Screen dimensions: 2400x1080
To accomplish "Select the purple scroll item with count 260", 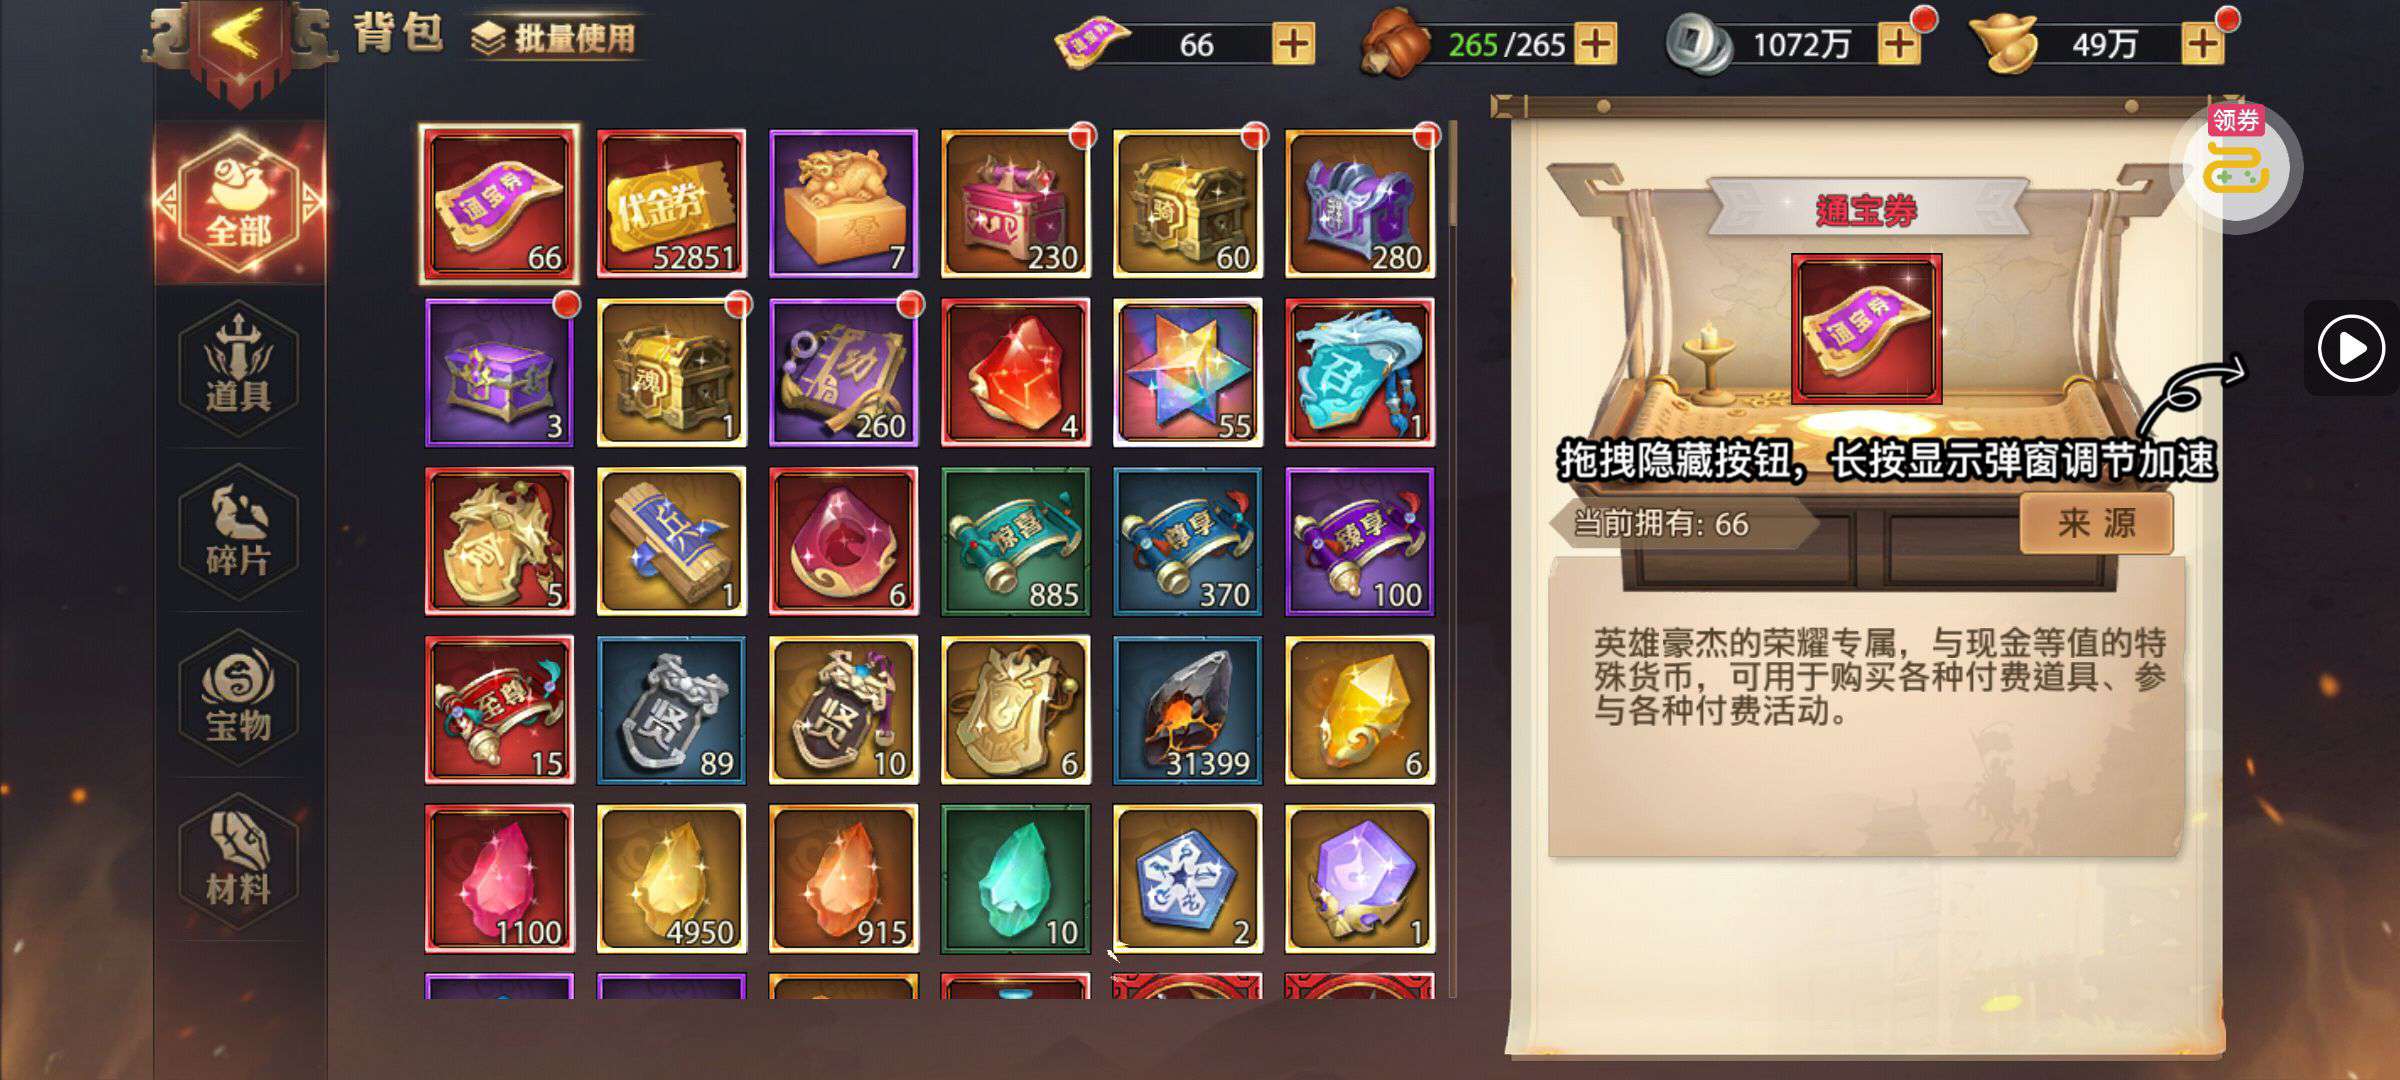I will (843, 372).
